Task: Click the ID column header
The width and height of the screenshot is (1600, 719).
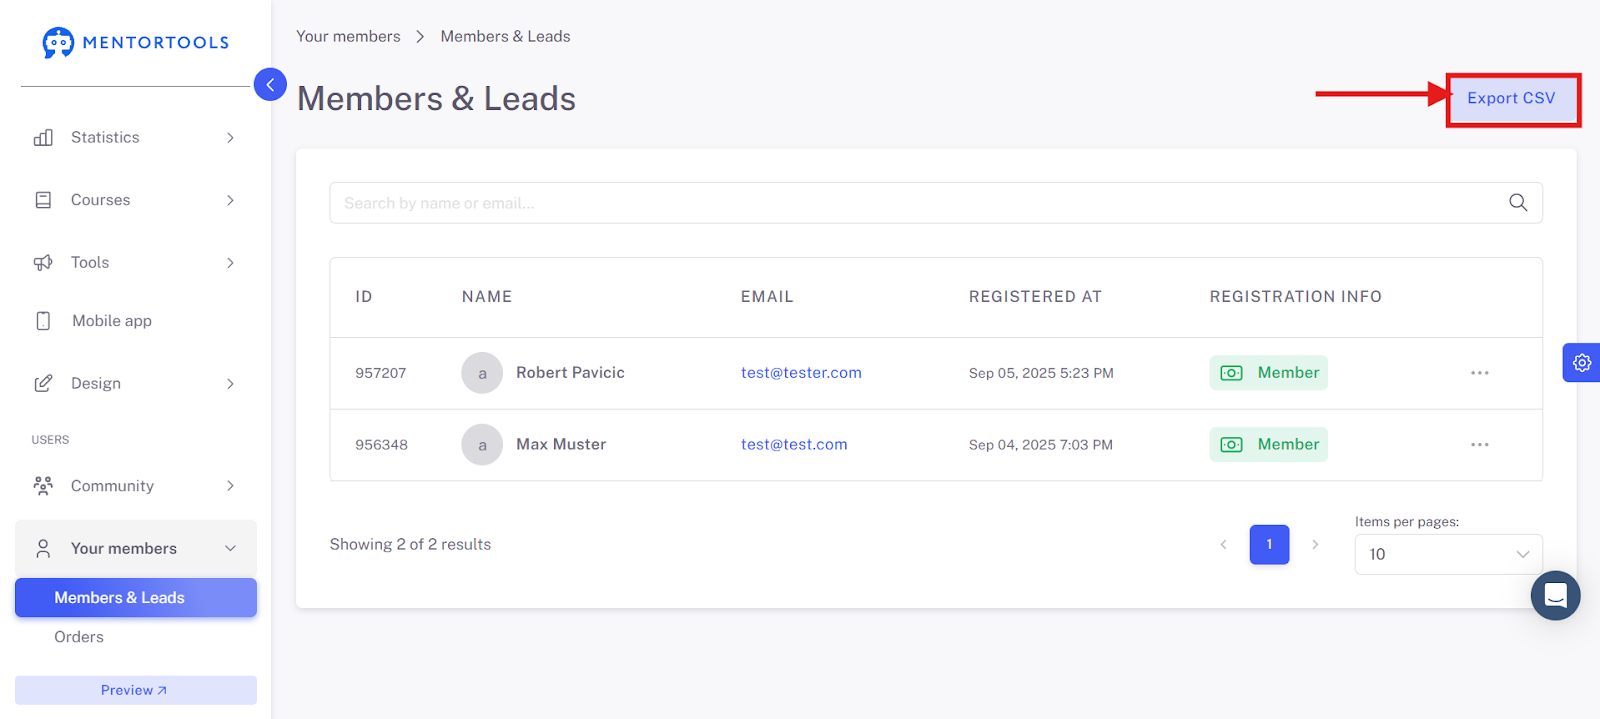Action: click(x=364, y=297)
